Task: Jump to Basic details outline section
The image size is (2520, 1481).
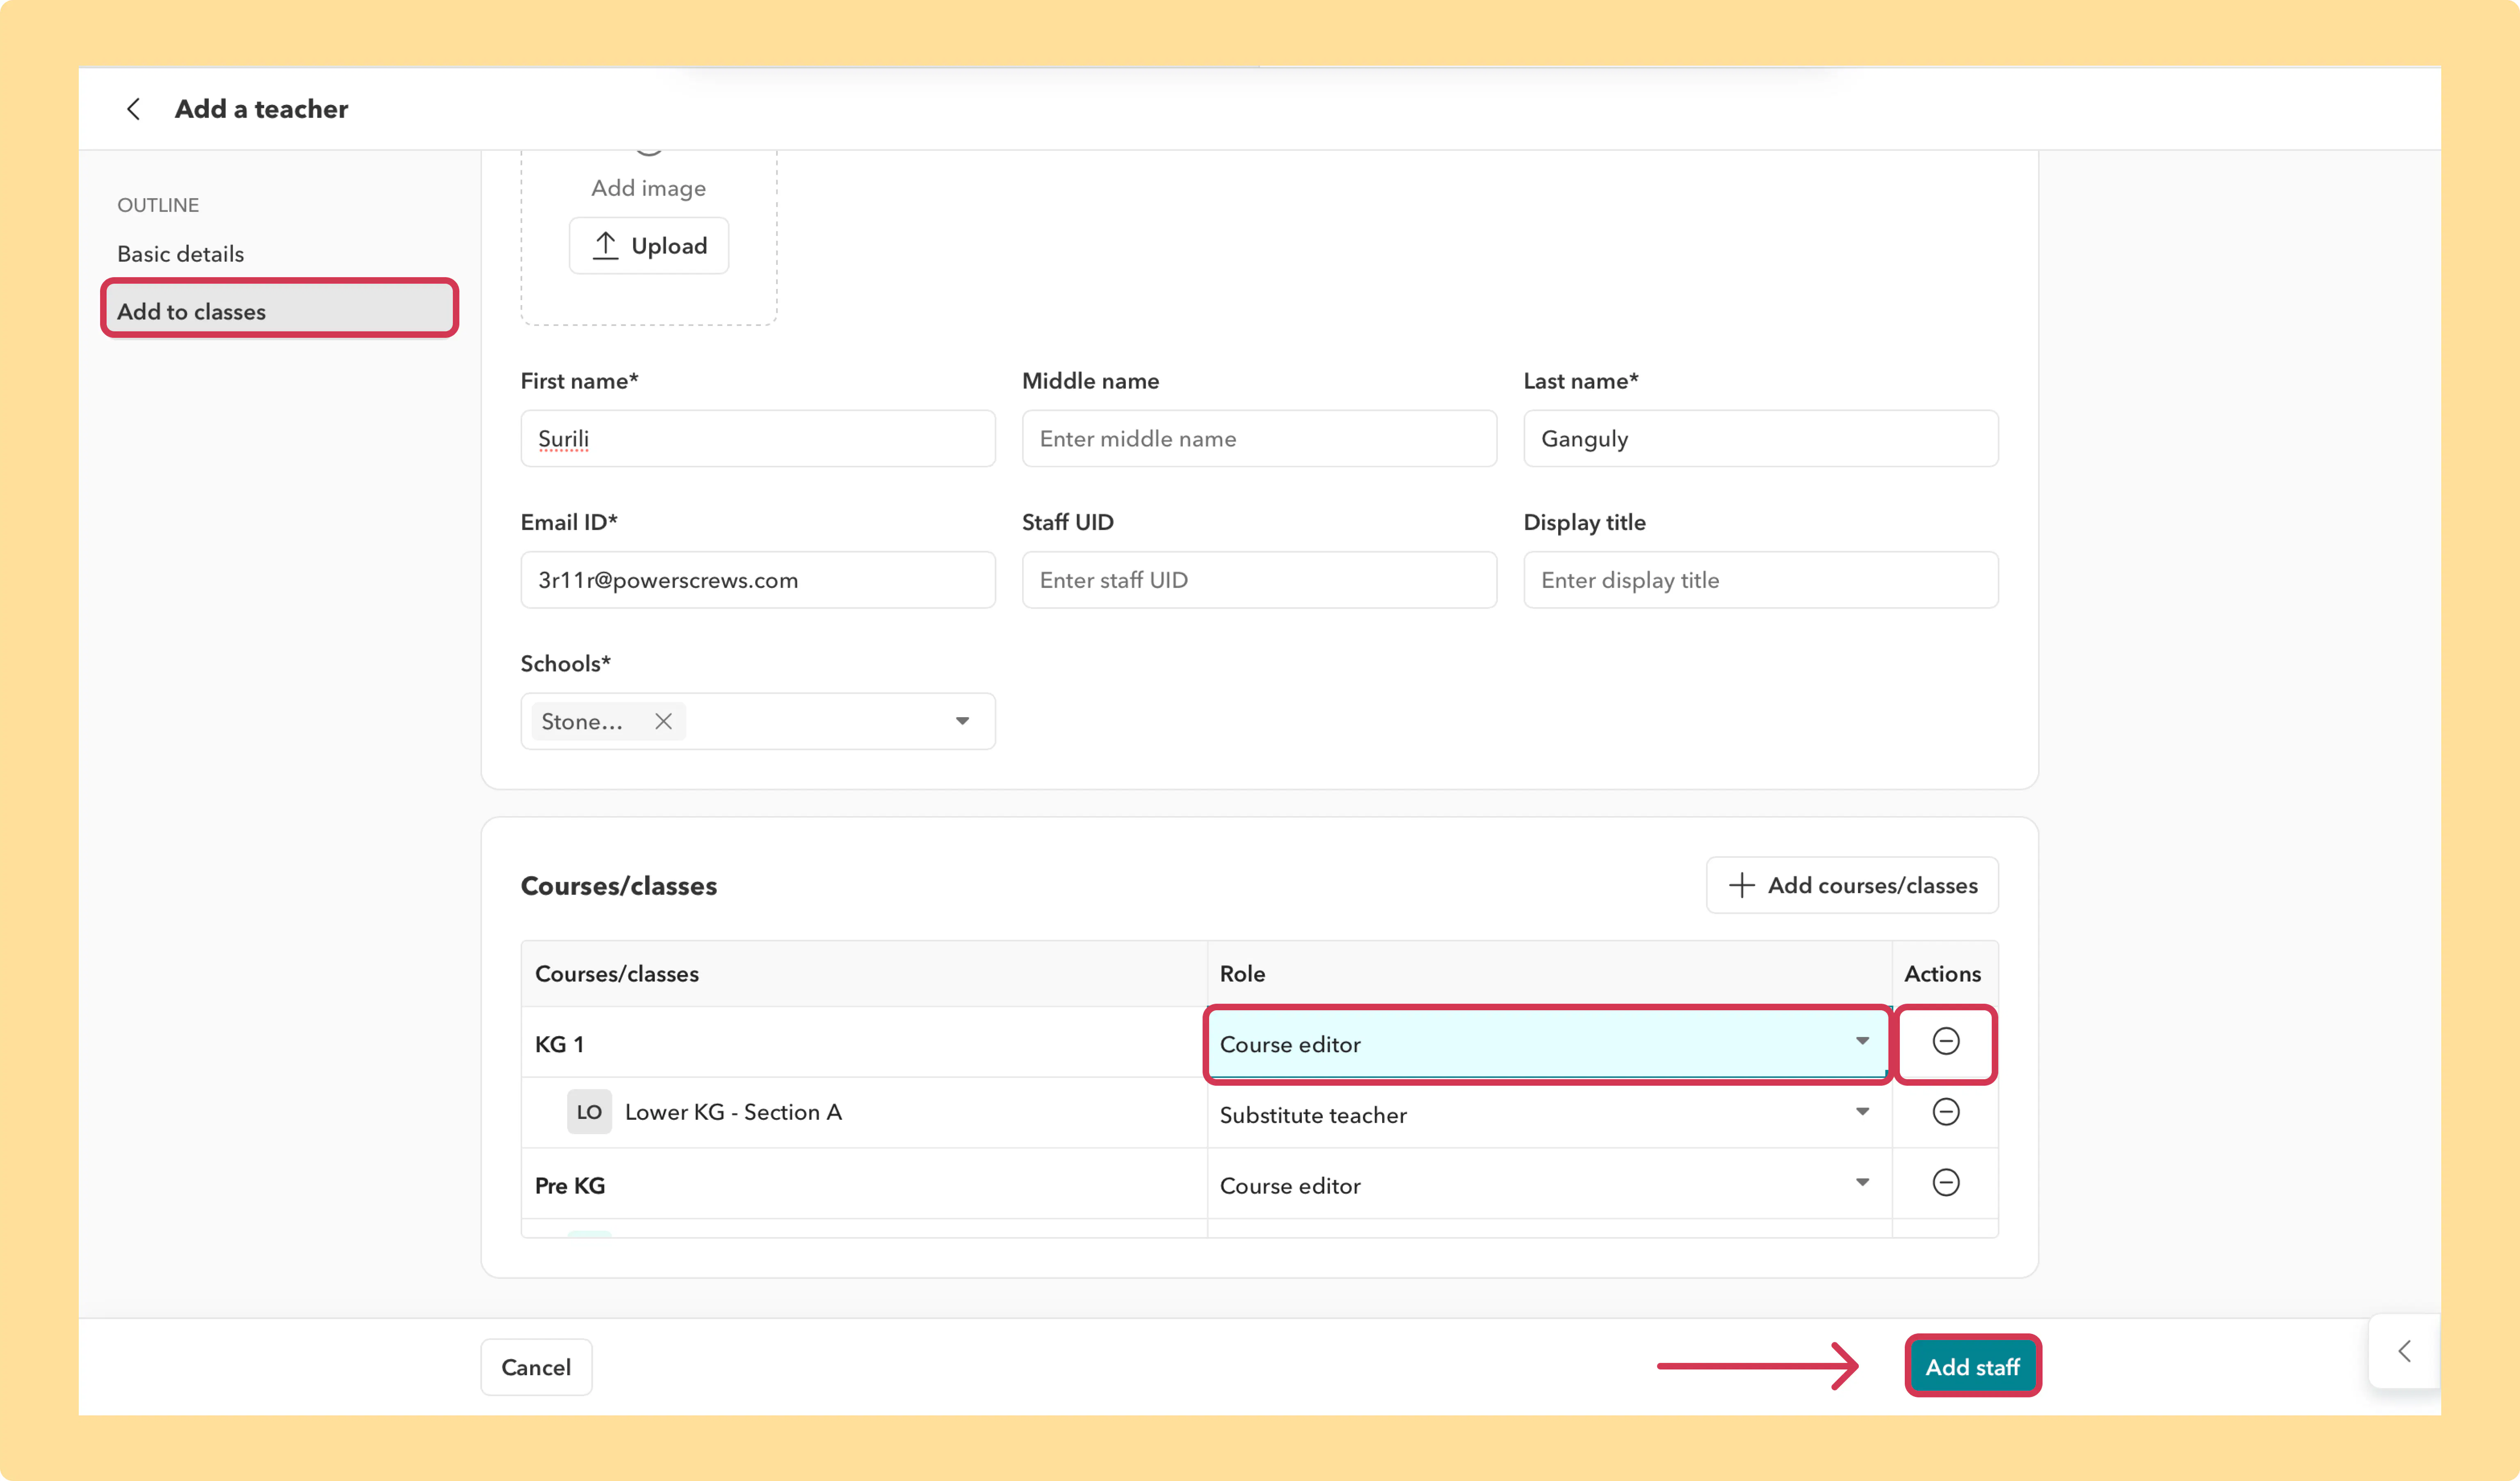Action: [x=180, y=254]
